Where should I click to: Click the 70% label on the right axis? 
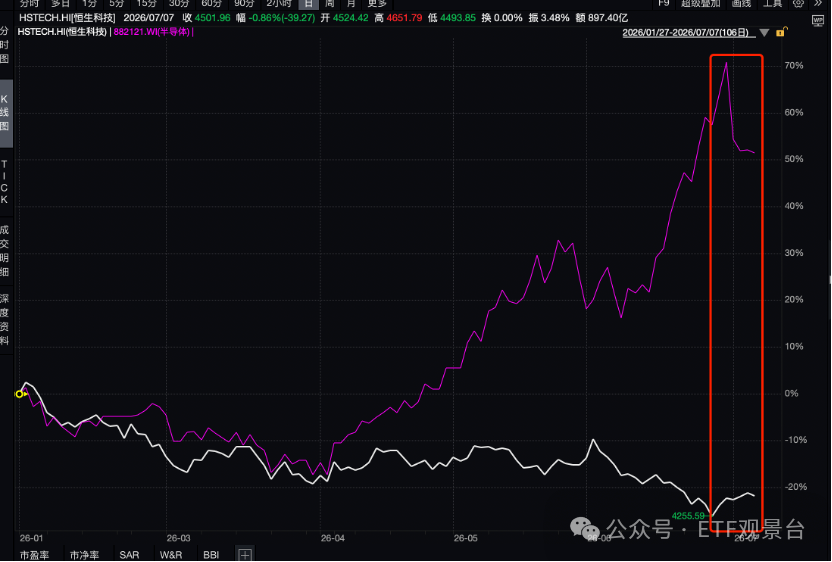(794, 66)
